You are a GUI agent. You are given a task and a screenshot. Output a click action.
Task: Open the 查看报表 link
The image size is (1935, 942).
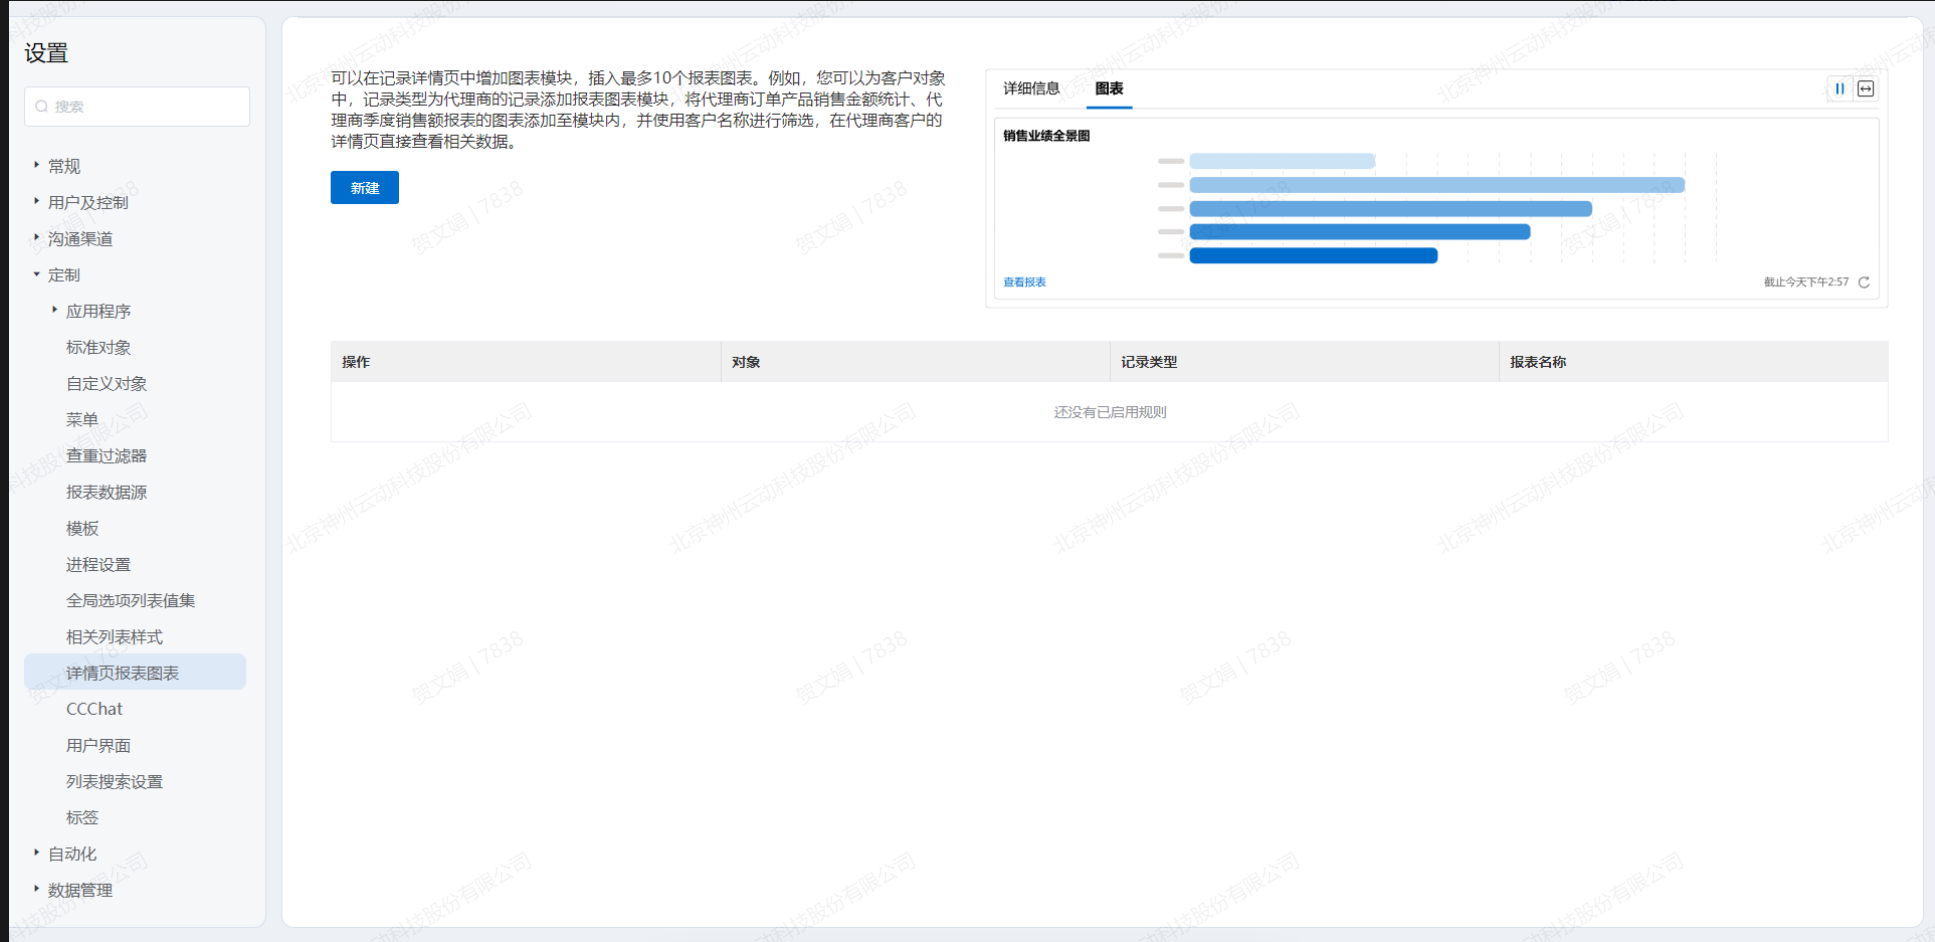[x=1024, y=283]
